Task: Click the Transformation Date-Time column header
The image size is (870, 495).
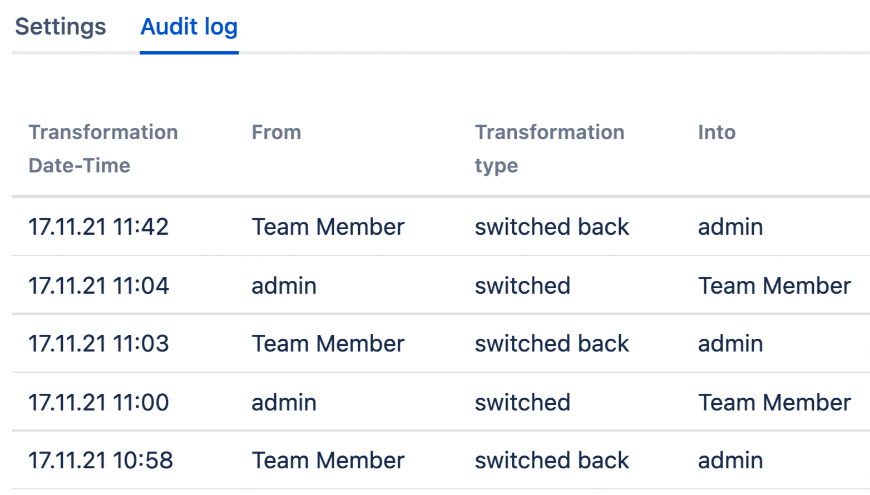Action: click(x=103, y=148)
